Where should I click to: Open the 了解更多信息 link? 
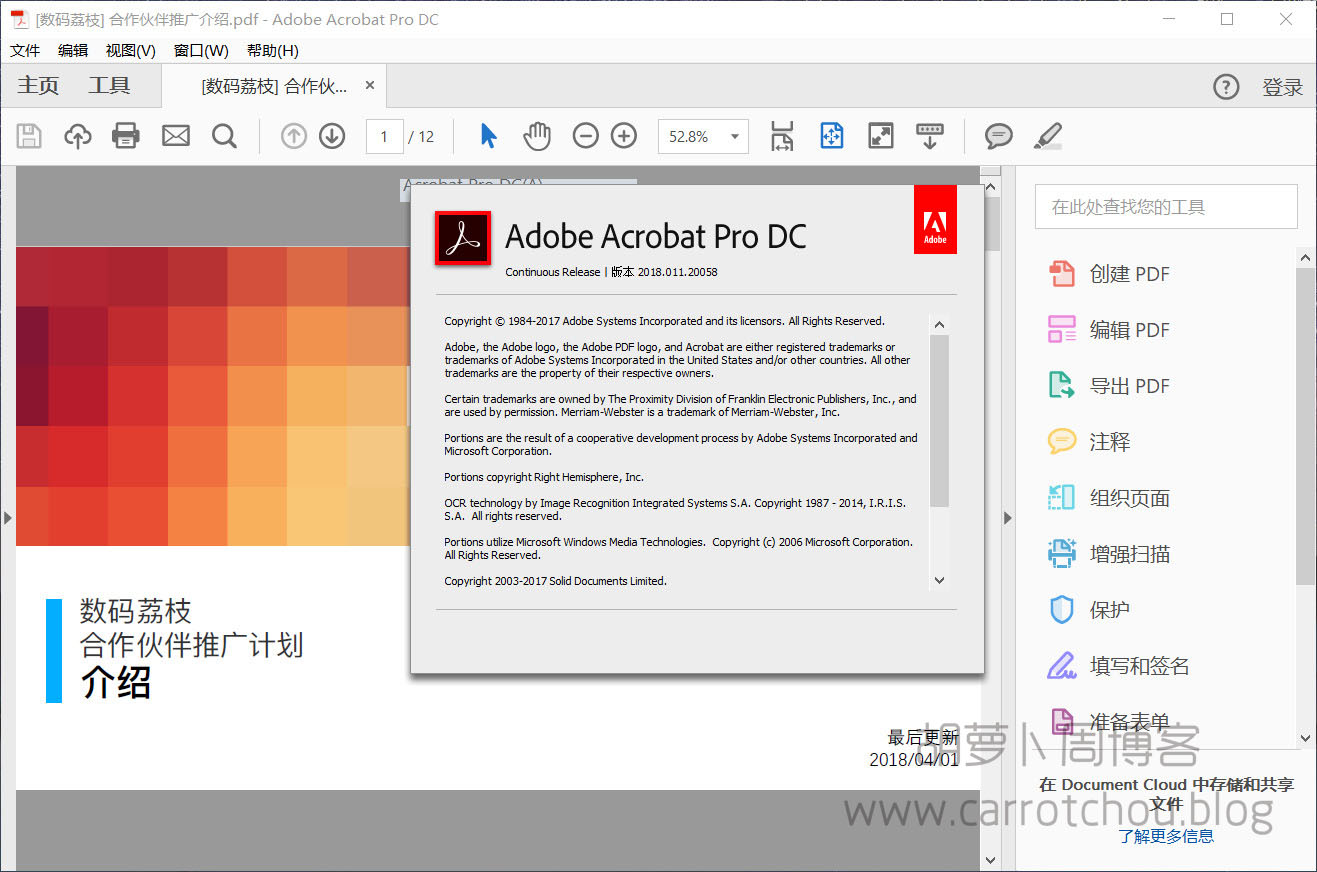[x=1166, y=836]
